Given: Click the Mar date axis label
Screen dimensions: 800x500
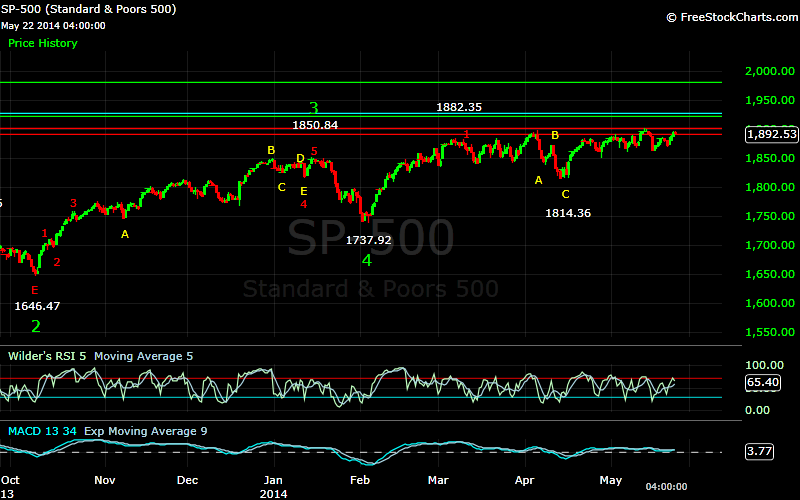Looking at the screenshot, I should [438, 481].
